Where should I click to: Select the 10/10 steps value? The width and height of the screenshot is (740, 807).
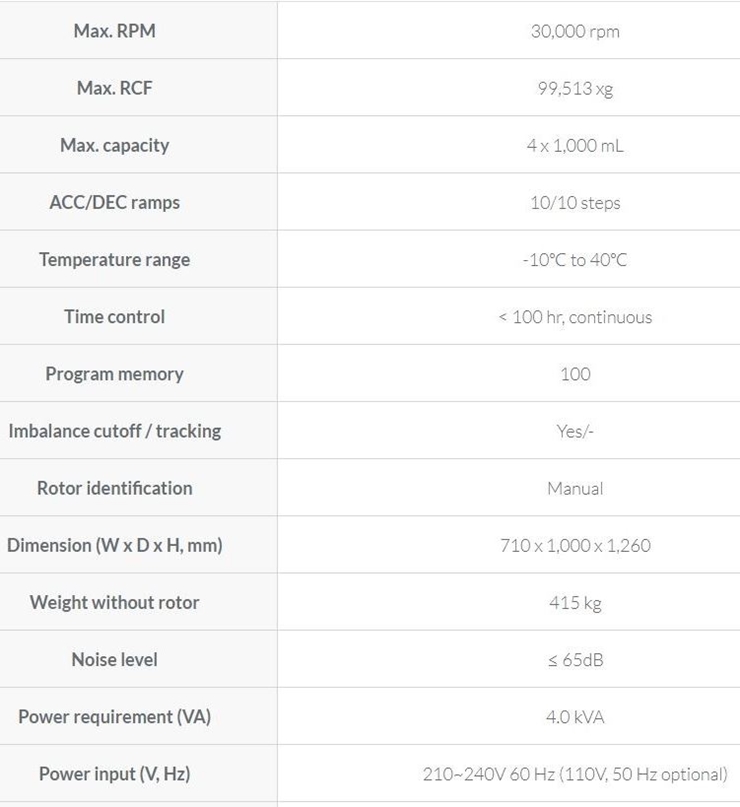point(575,203)
